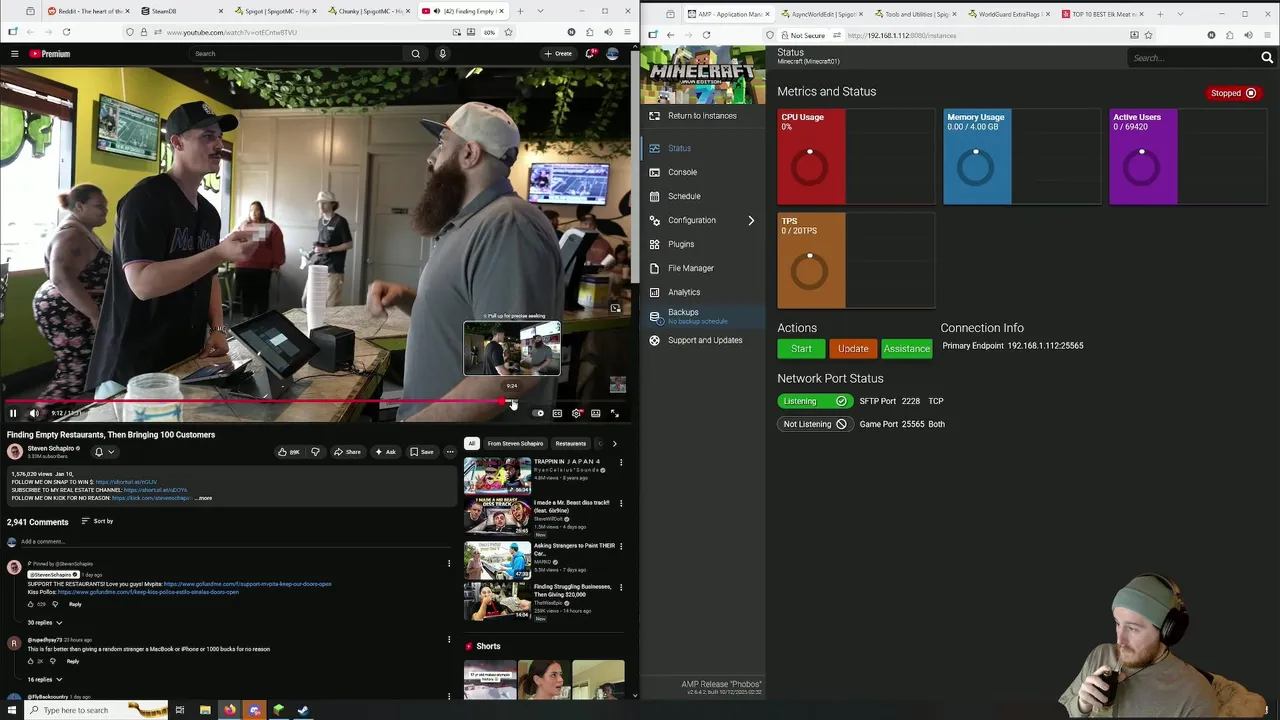Mute the YouTube video volume icon
This screenshot has height=720, width=1280.
coord(34,413)
